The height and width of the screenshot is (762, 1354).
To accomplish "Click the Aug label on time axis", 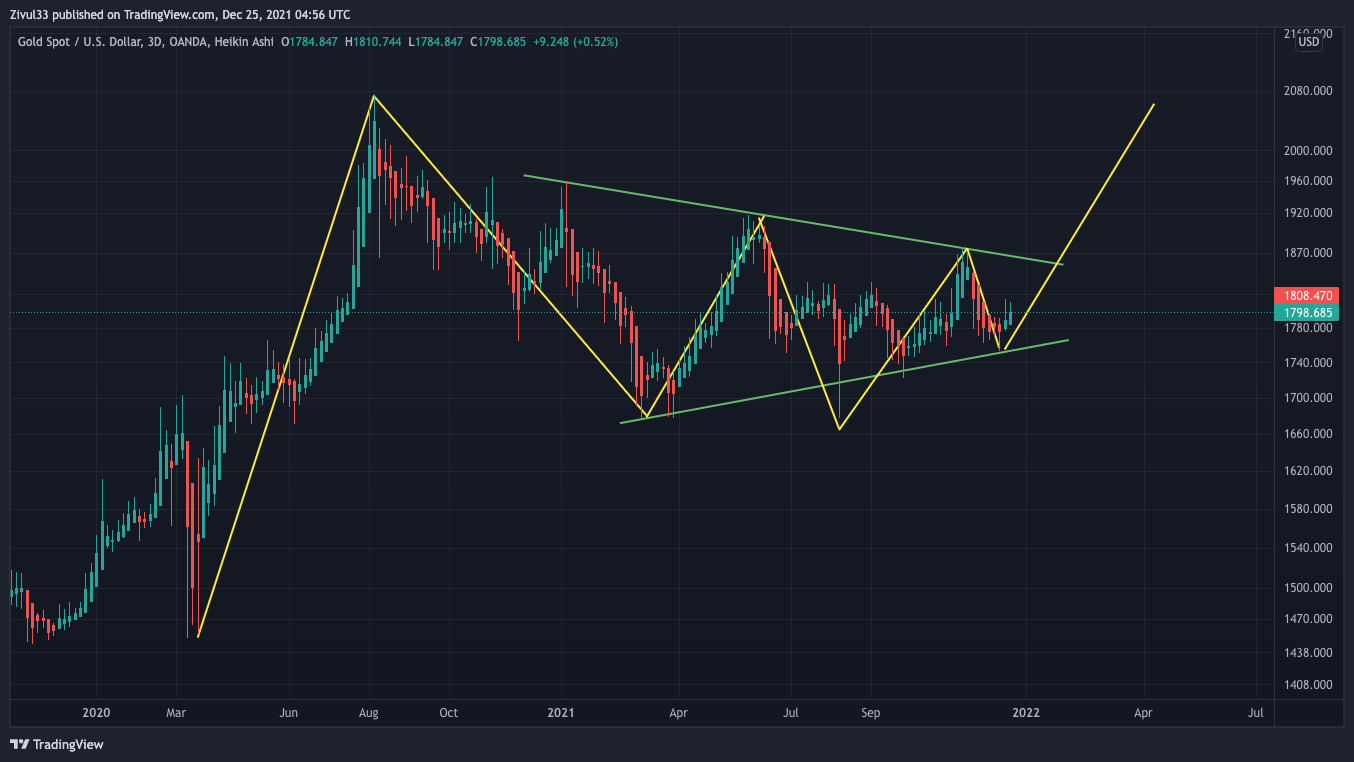I will (x=369, y=713).
